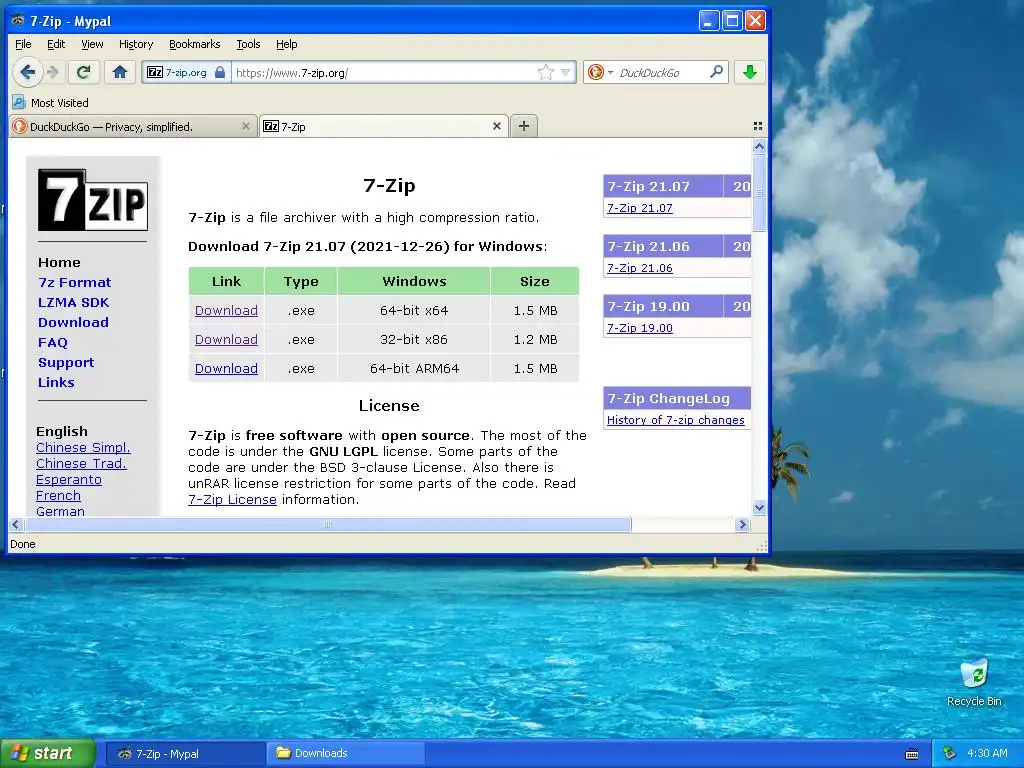Open a new tab with plus button
The image size is (1024, 768).
pos(524,126)
